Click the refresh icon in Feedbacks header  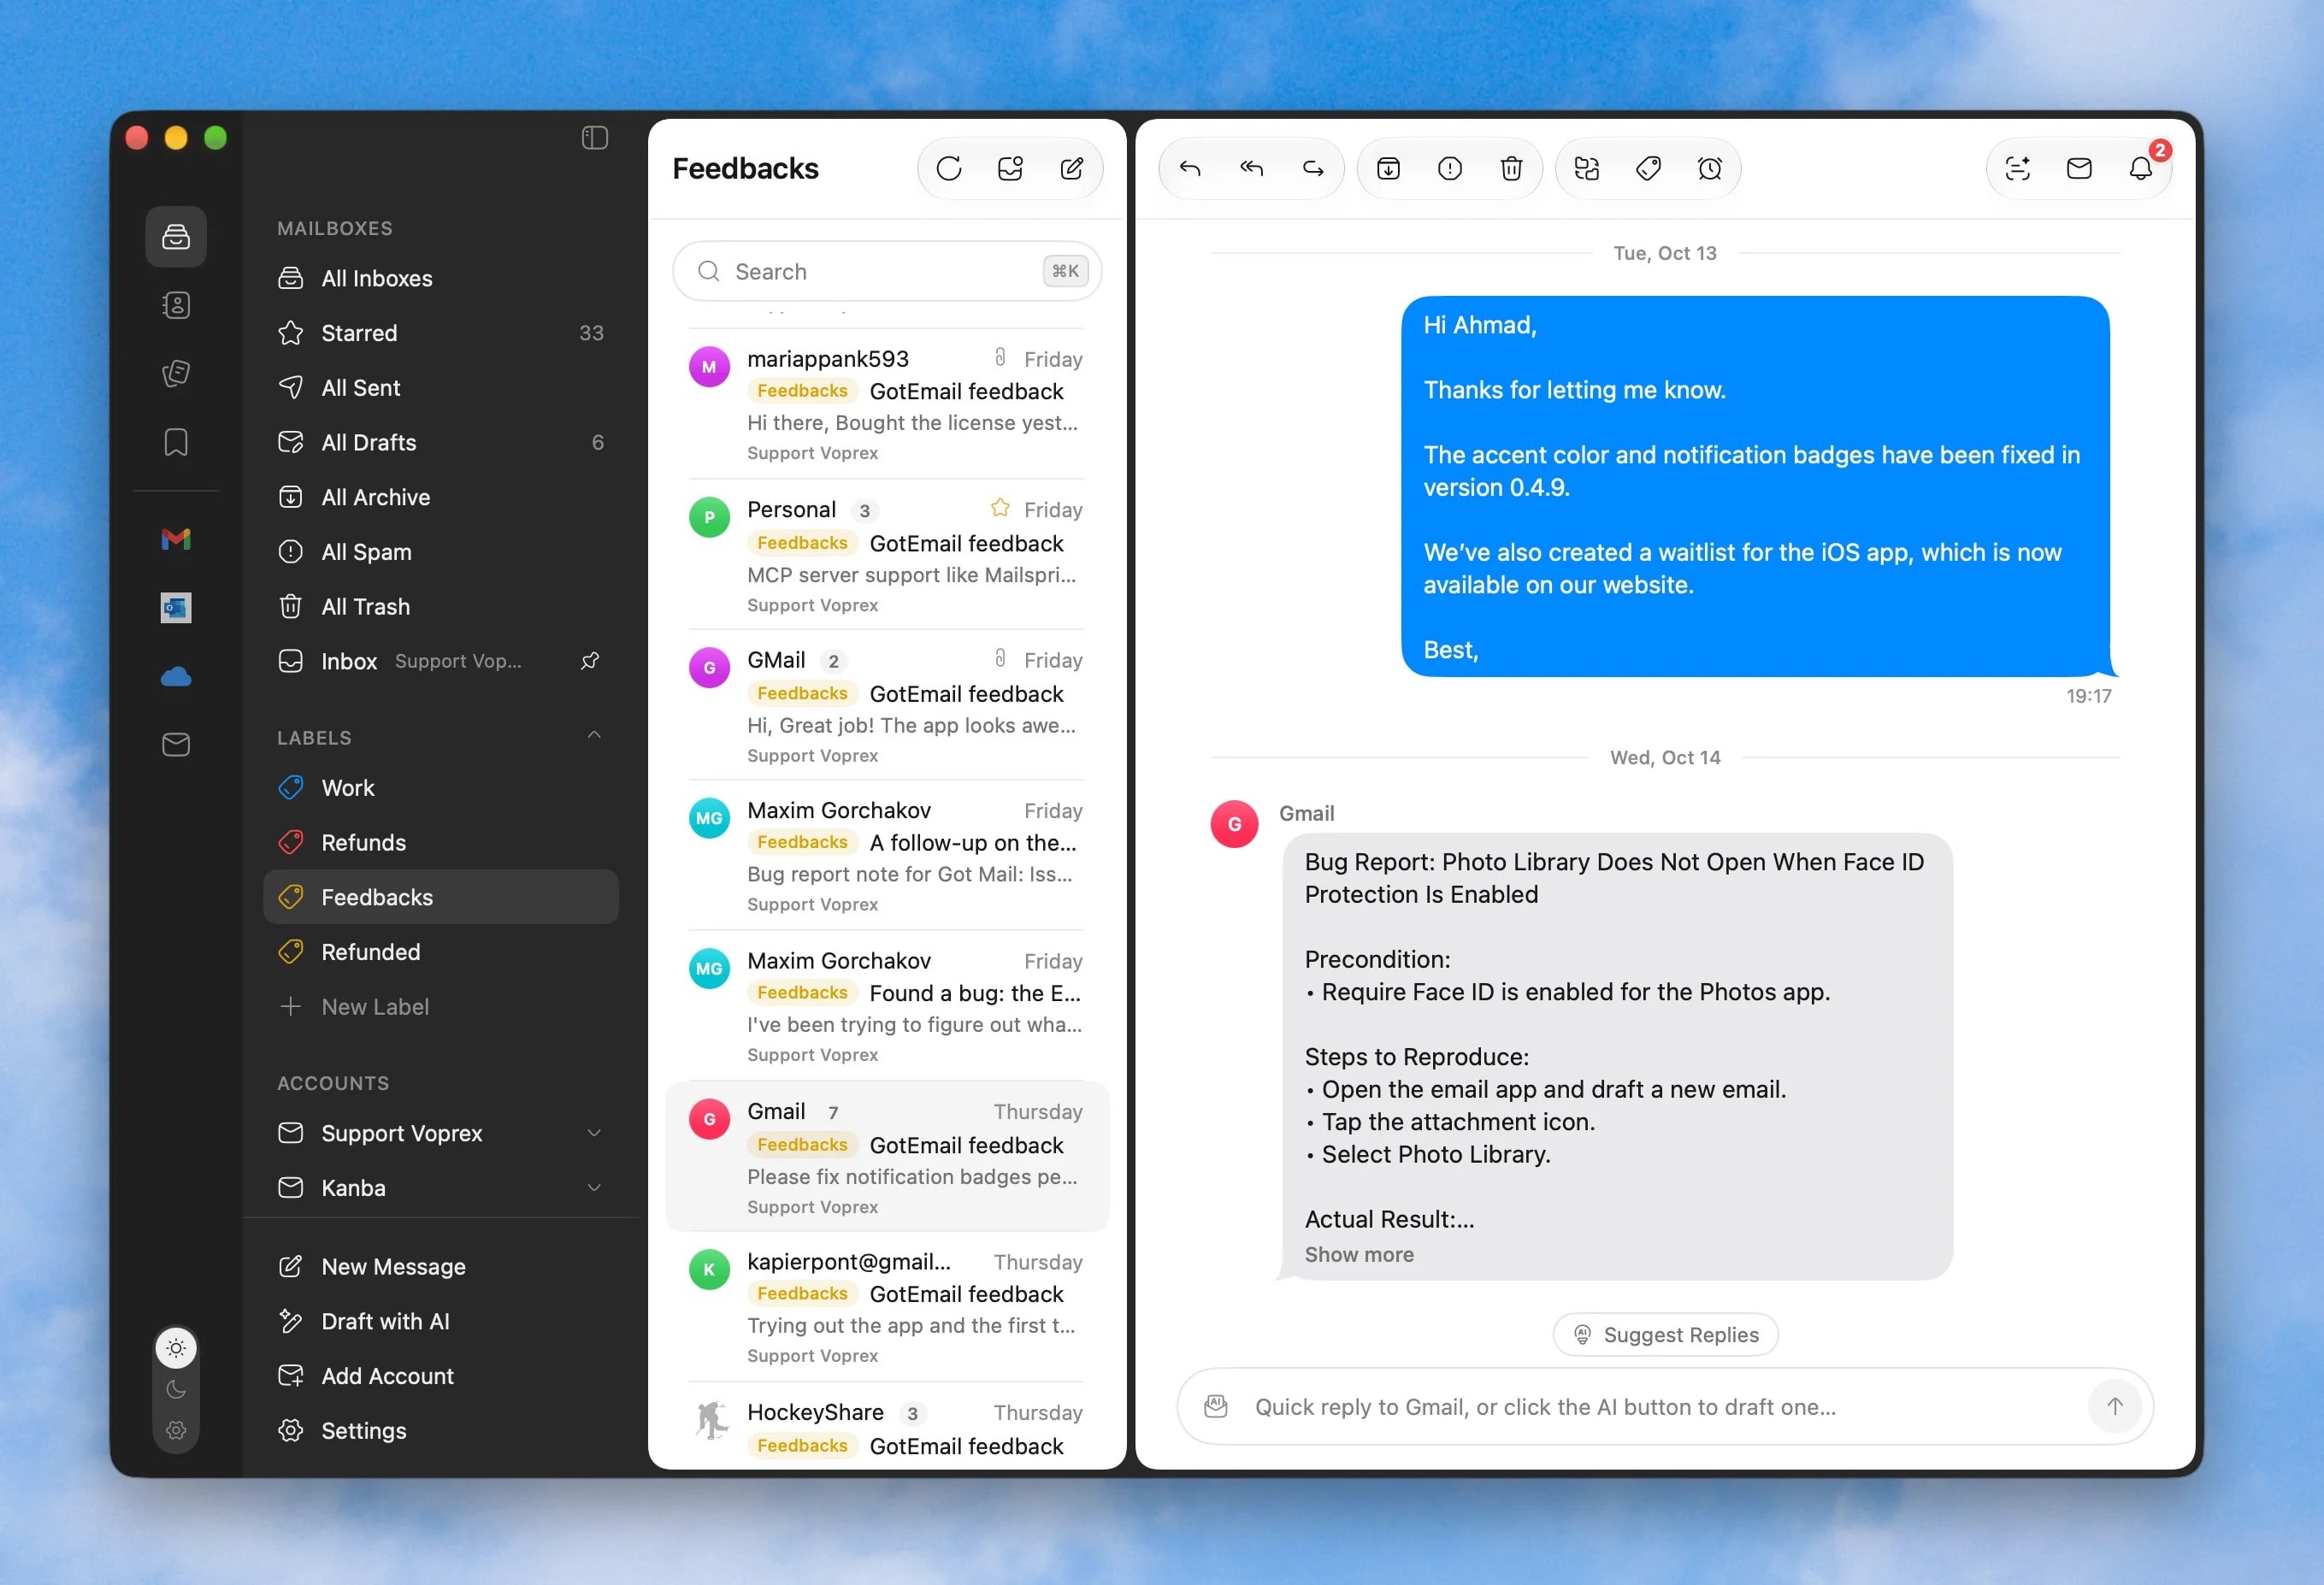948,168
